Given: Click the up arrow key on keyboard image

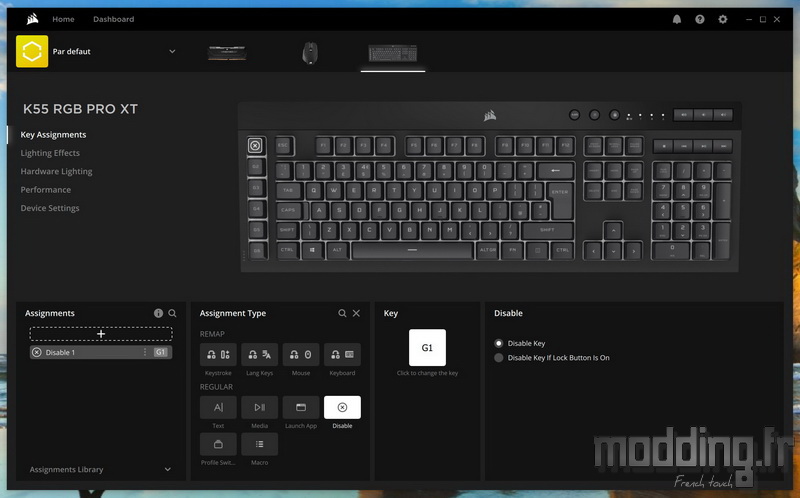Looking at the screenshot, I should point(613,231).
